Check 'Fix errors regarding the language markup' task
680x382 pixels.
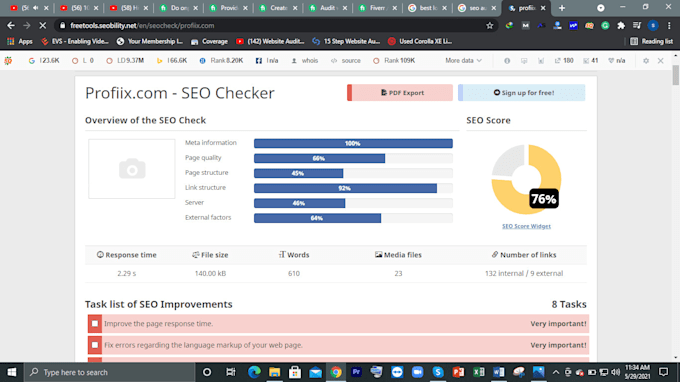(x=95, y=345)
